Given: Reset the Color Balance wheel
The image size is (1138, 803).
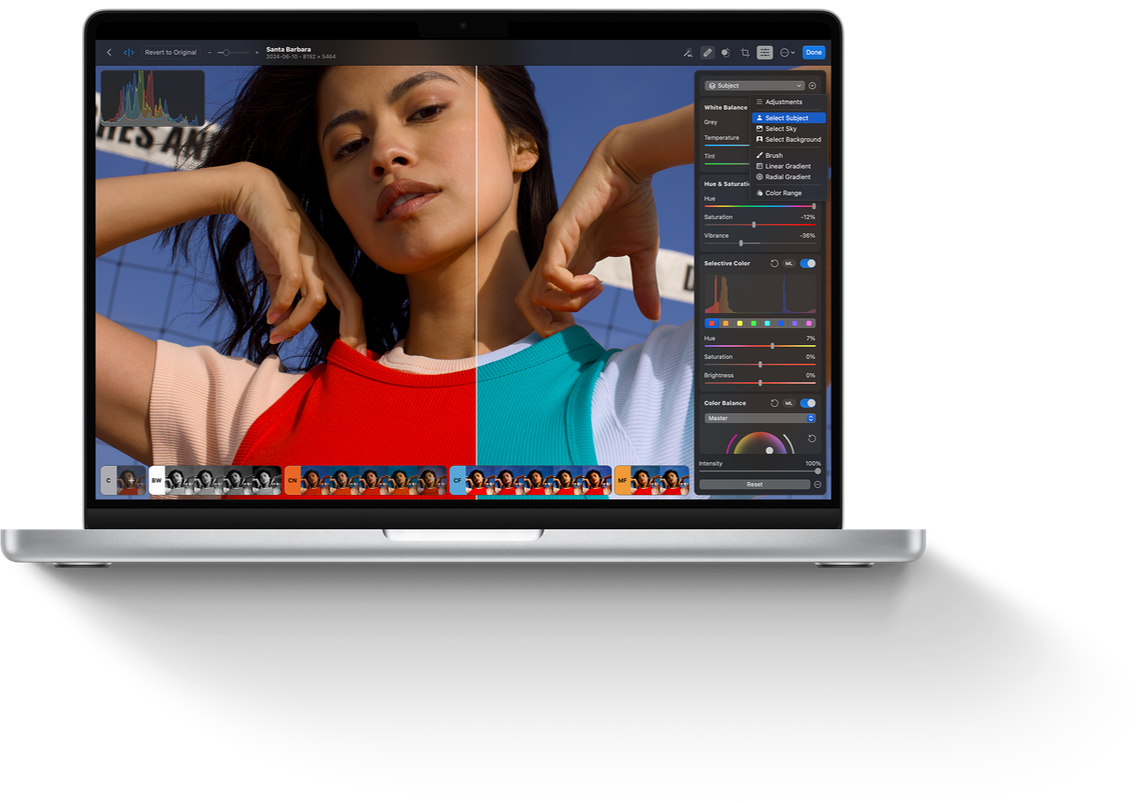Looking at the screenshot, I should (811, 438).
